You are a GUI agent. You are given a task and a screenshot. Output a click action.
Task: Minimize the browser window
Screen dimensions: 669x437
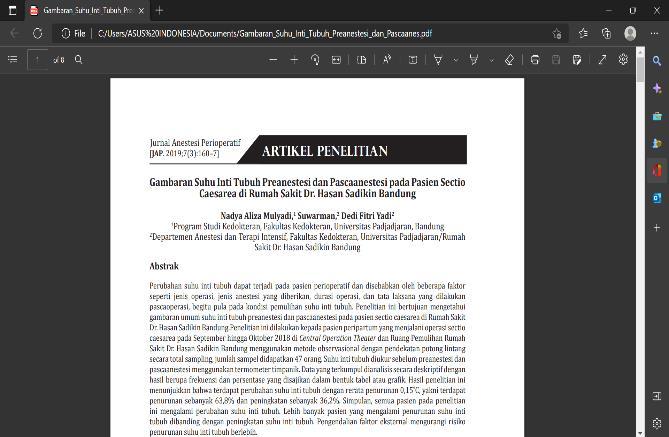(609, 10)
